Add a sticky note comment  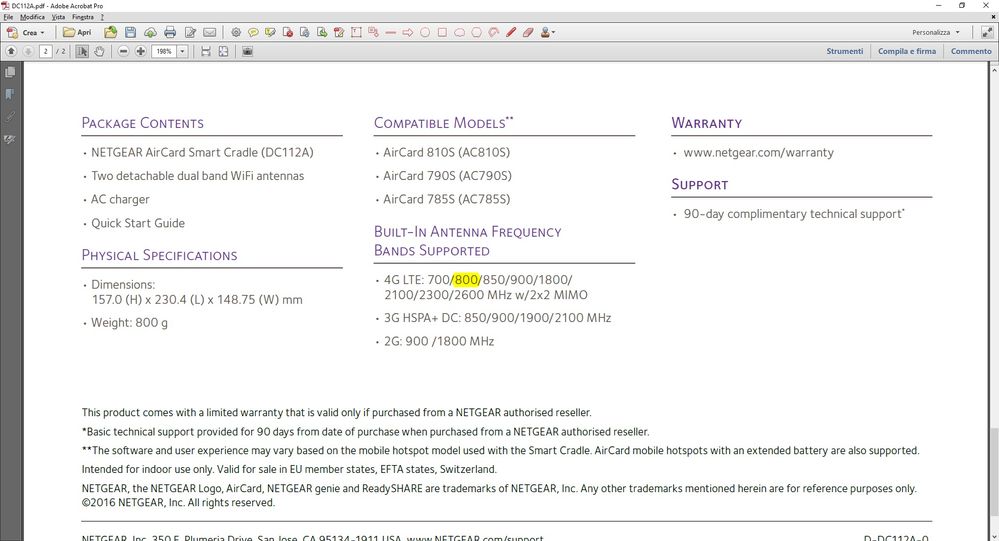(x=253, y=32)
